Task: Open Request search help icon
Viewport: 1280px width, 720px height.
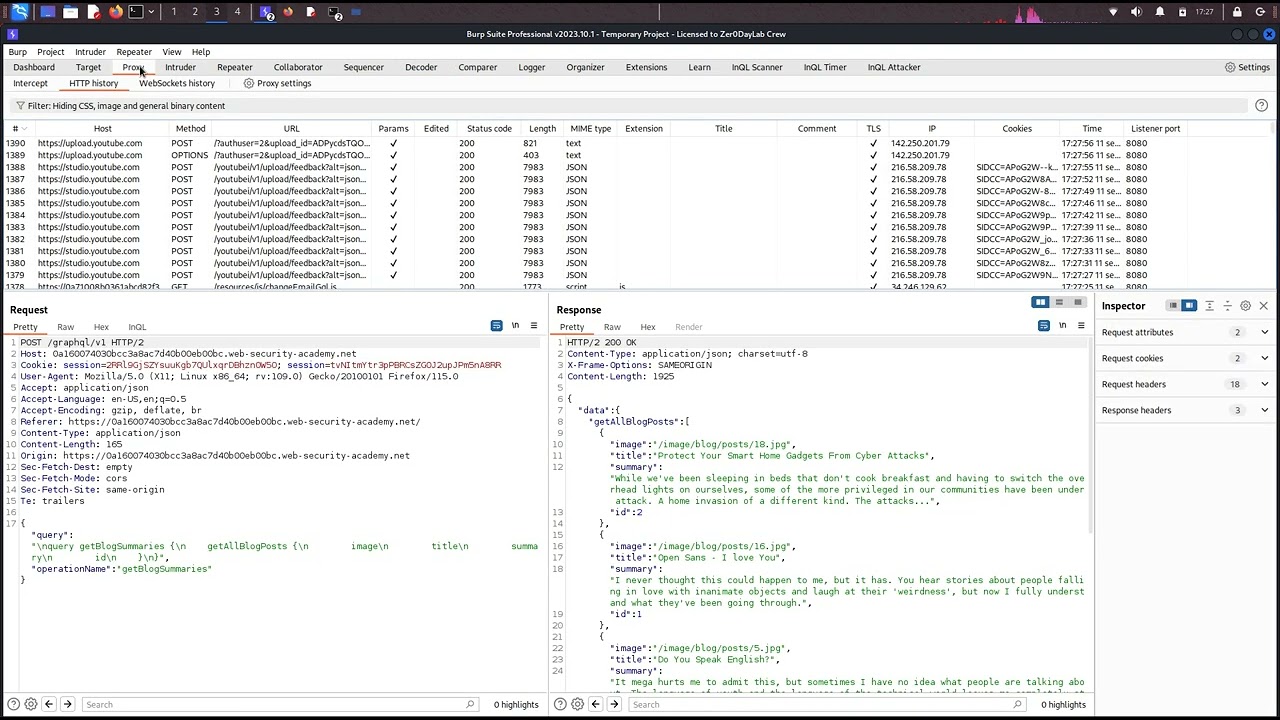Action: 13,704
